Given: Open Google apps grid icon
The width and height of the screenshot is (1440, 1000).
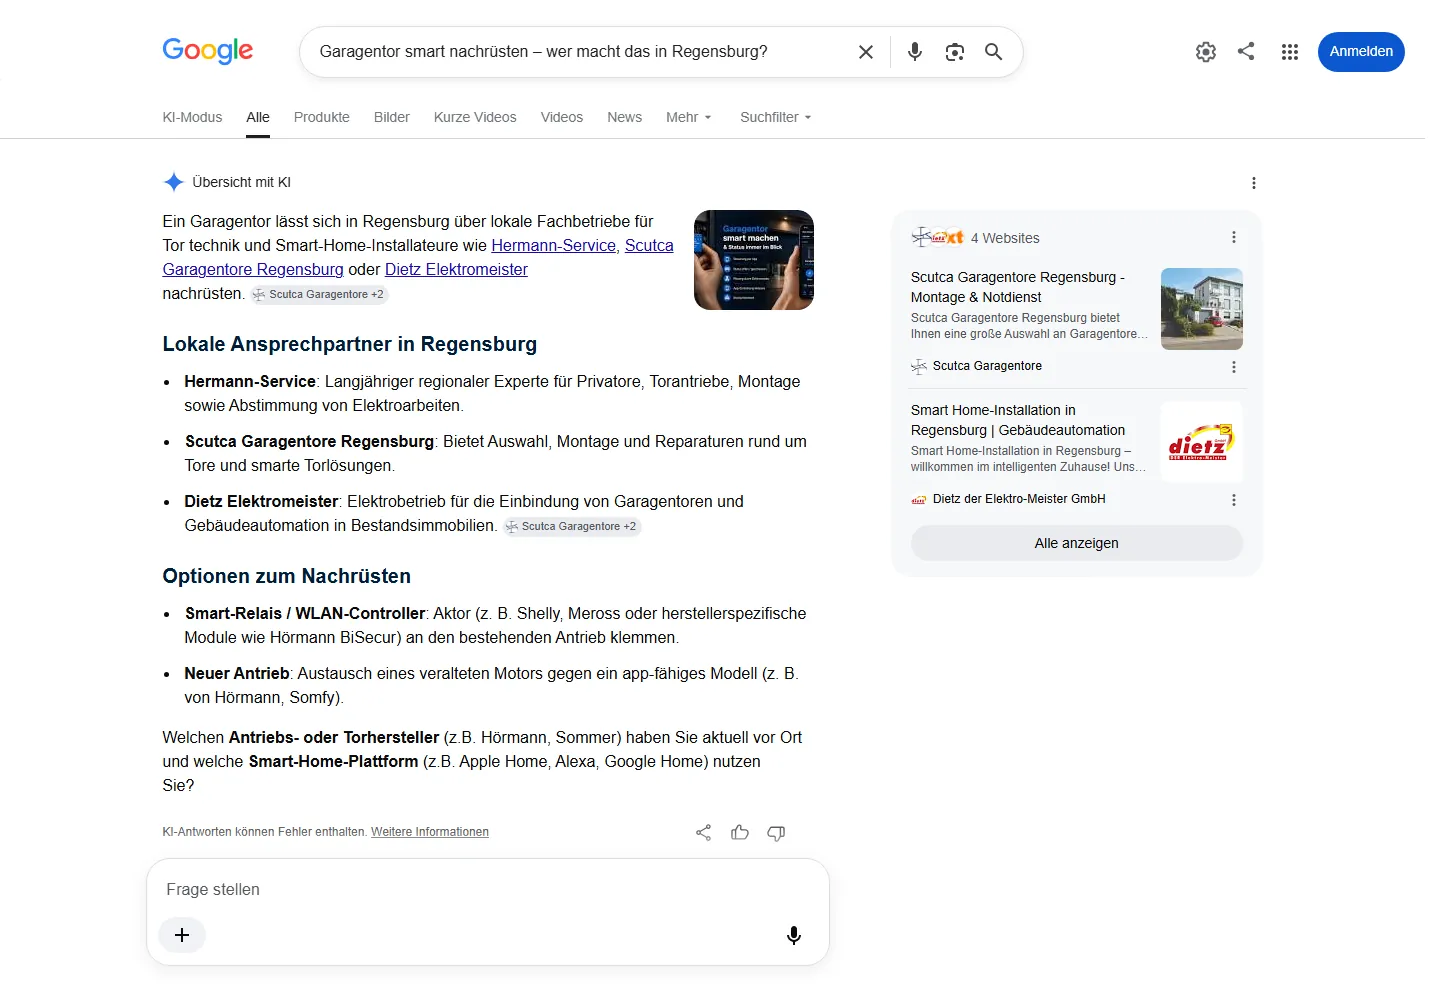Looking at the screenshot, I should [1290, 52].
